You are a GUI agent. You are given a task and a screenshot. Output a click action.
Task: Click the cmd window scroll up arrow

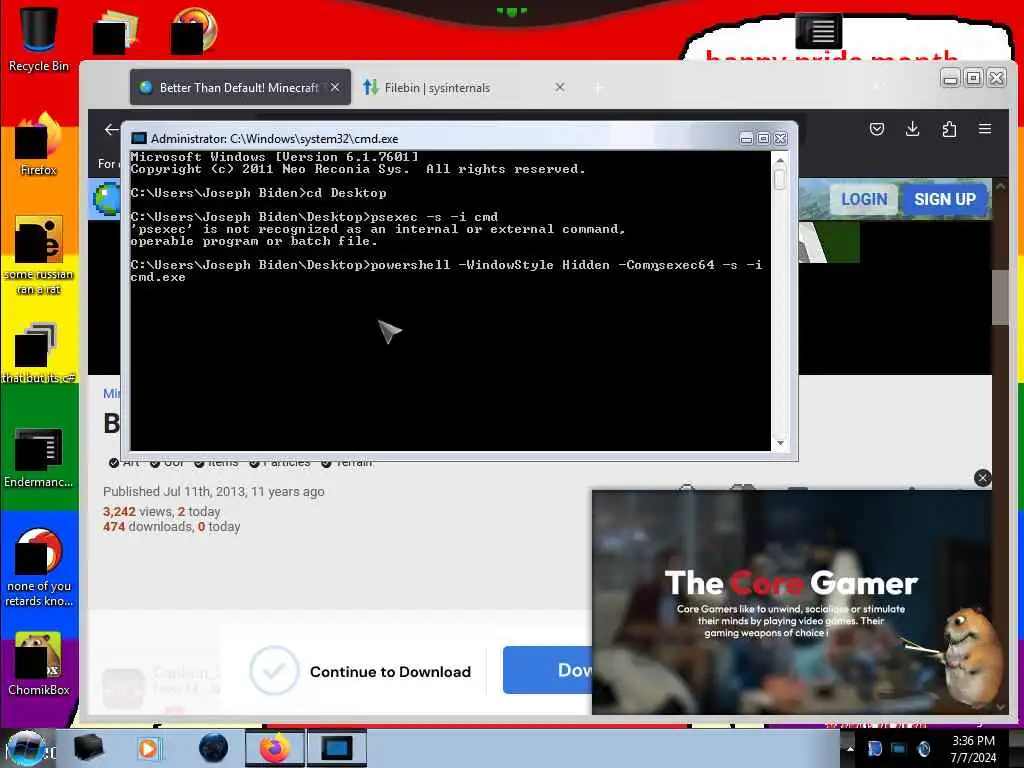[780, 159]
